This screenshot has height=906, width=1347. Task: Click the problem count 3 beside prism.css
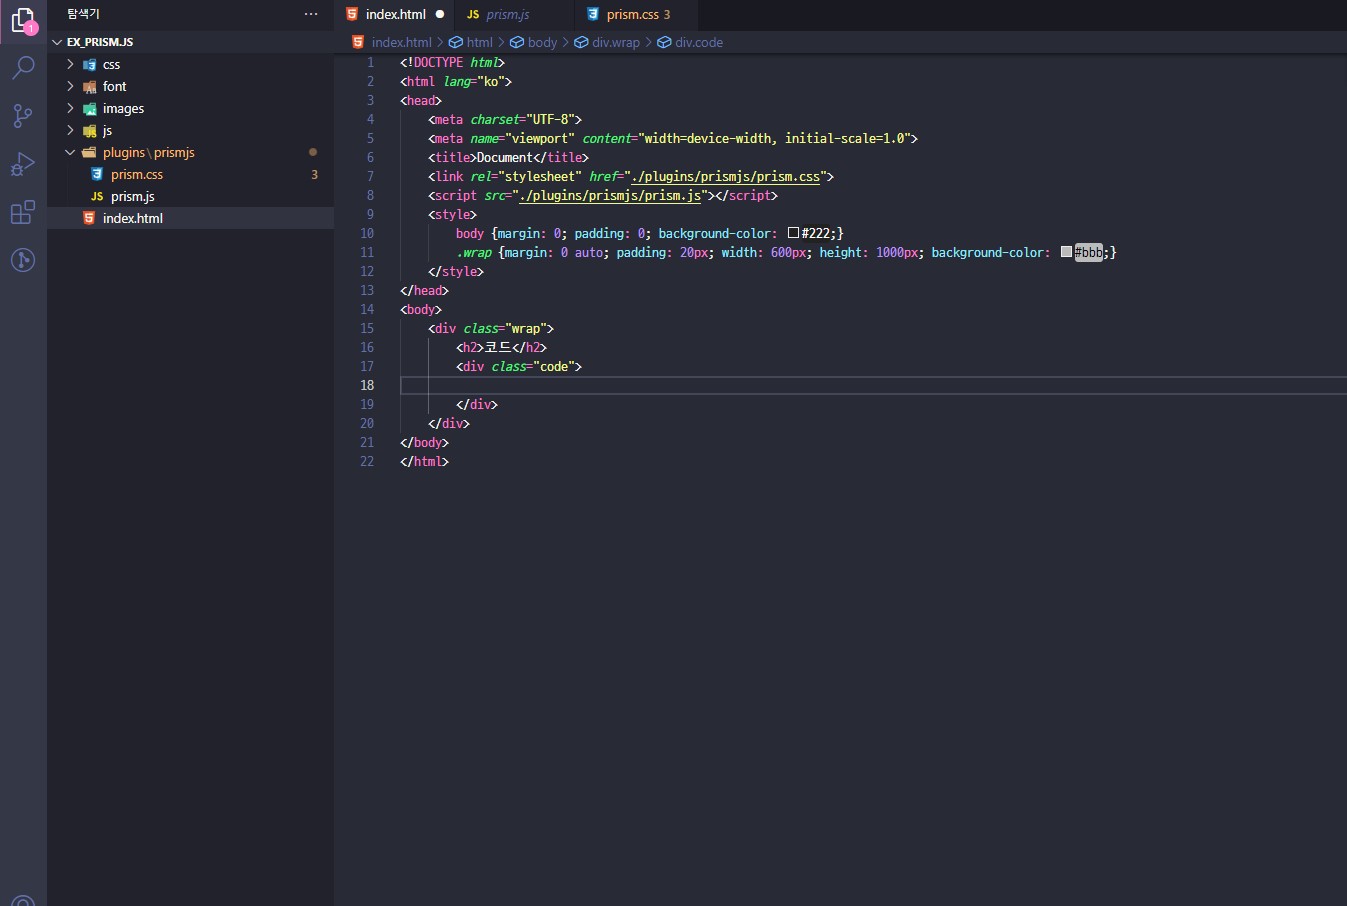pos(314,174)
